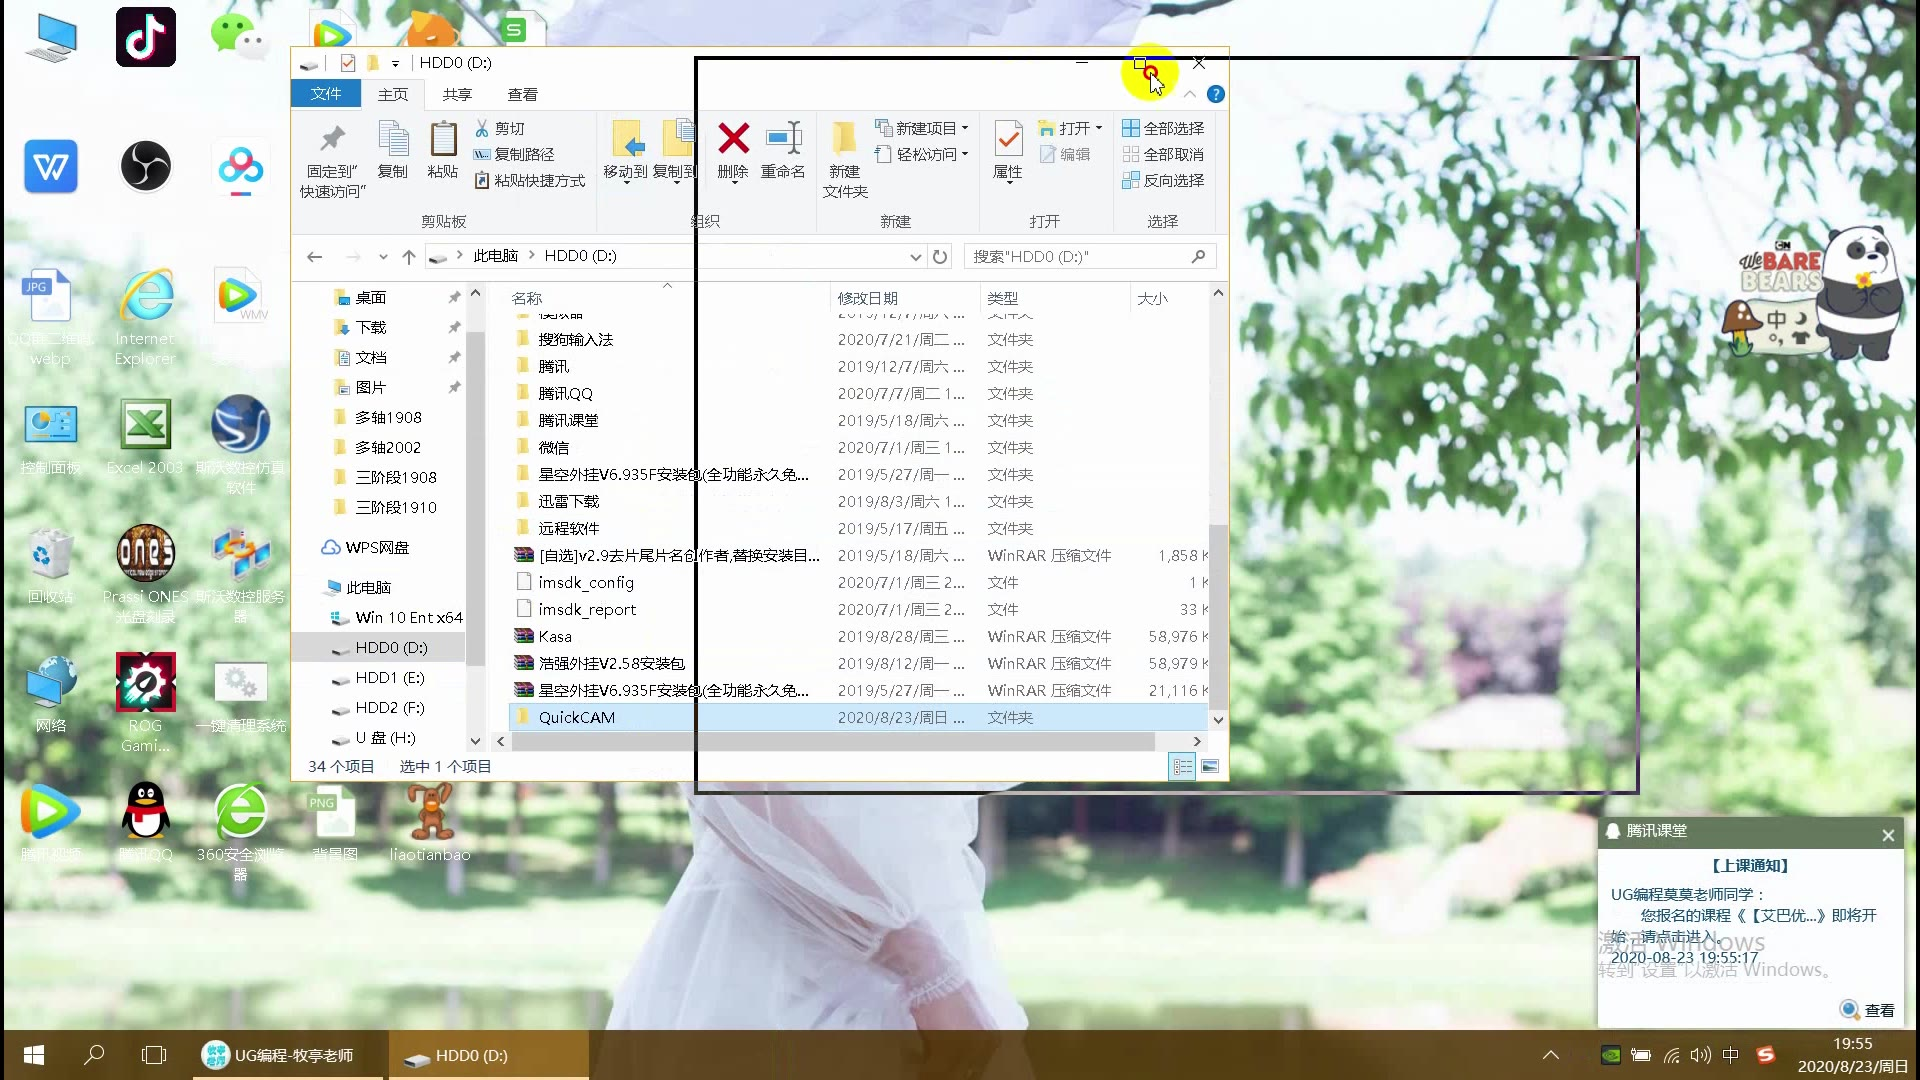Image resolution: width=1920 pixels, height=1080 pixels.
Task: Open the Task View taskbar icon
Action: click(x=154, y=1055)
